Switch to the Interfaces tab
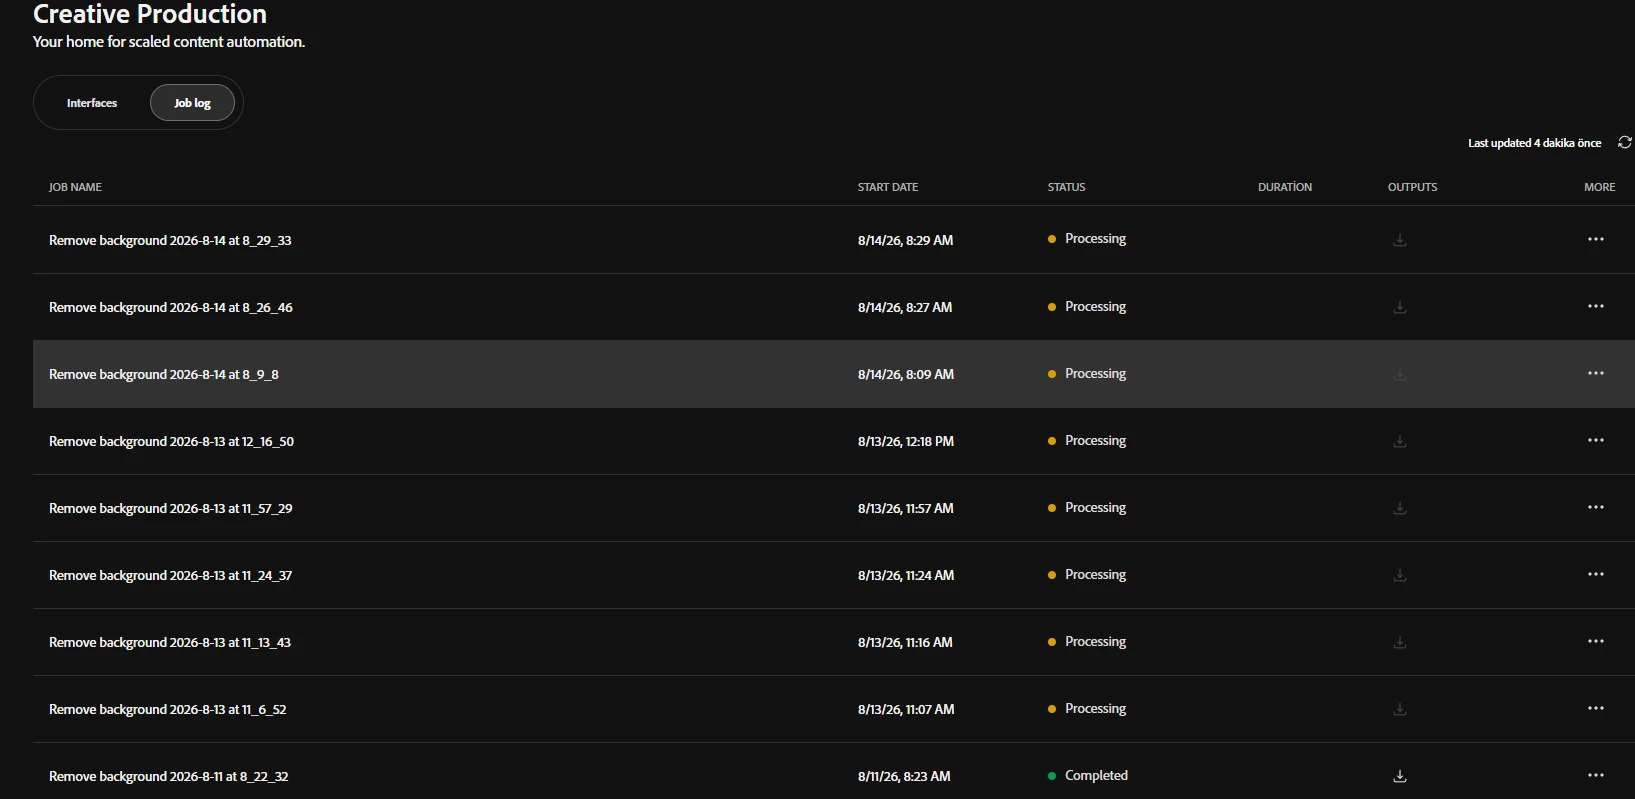Image resolution: width=1635 pixels, height=799 pixels. click(92, 103)
